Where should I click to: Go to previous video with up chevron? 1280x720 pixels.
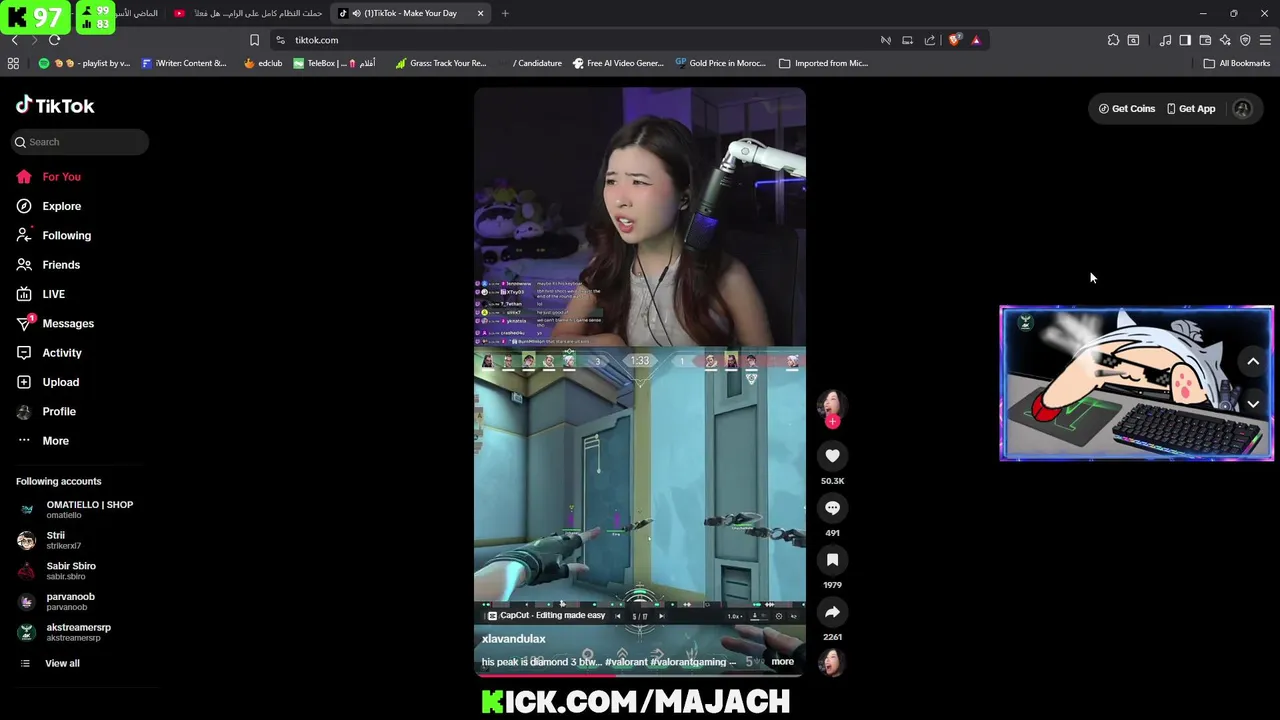coord(1253,362)
